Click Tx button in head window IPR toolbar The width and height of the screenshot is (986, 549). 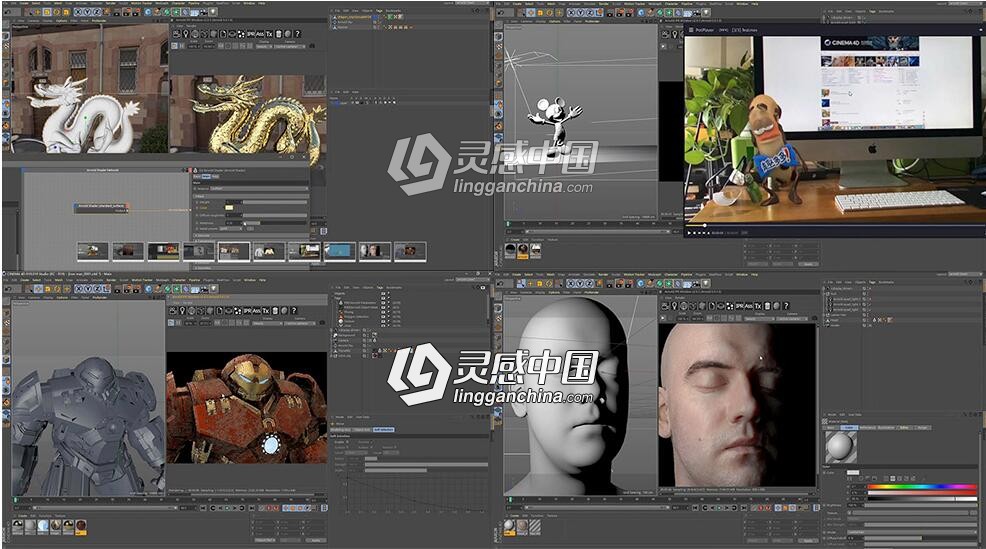tap(758, 306)
